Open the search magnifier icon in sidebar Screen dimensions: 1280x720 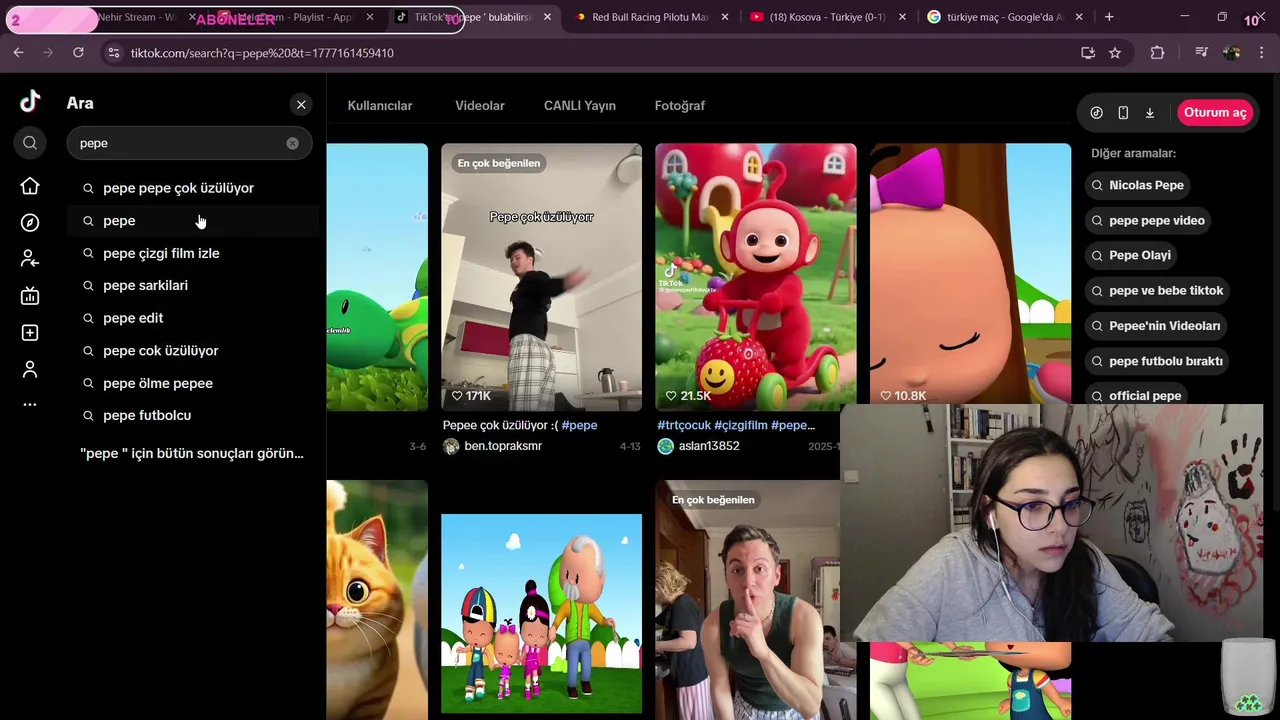30,143
